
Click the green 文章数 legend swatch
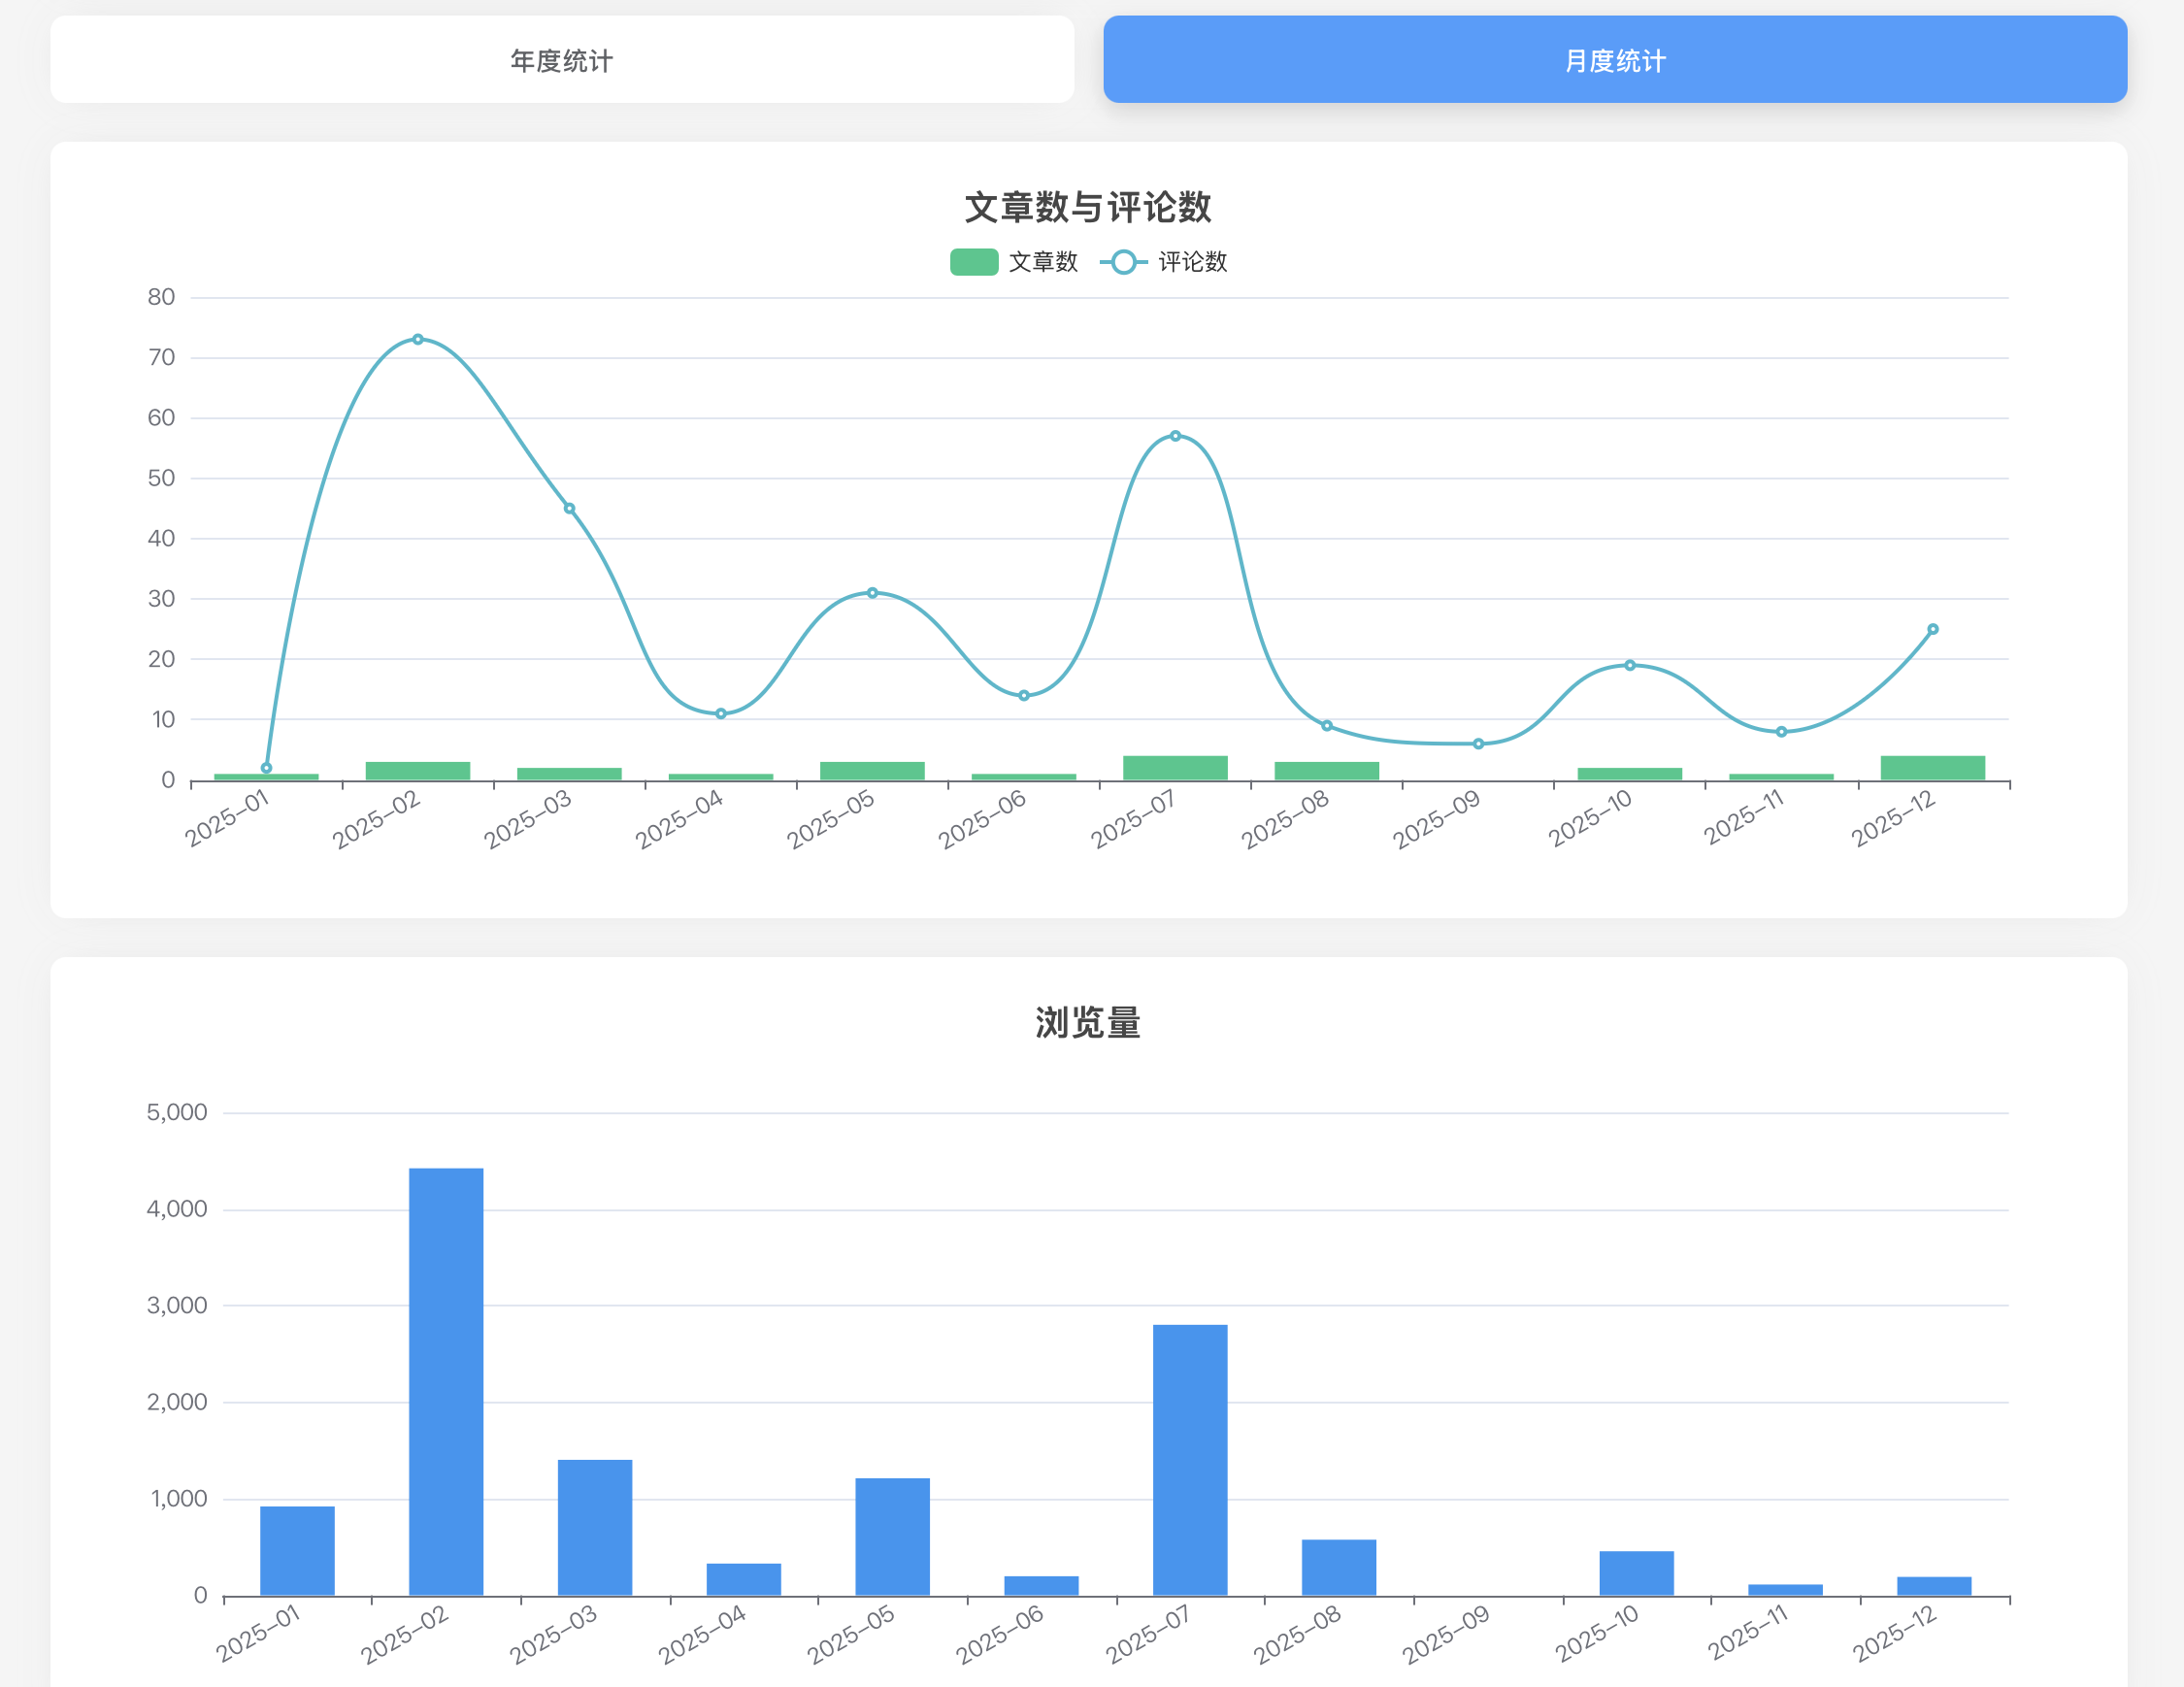pos(973,262)
